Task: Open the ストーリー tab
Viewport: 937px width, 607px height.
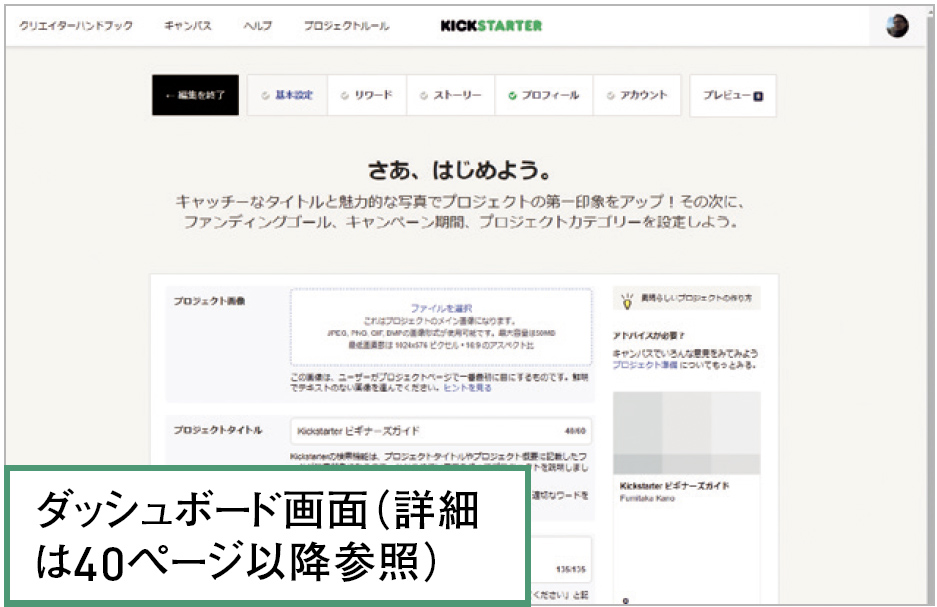Action: 451,95
